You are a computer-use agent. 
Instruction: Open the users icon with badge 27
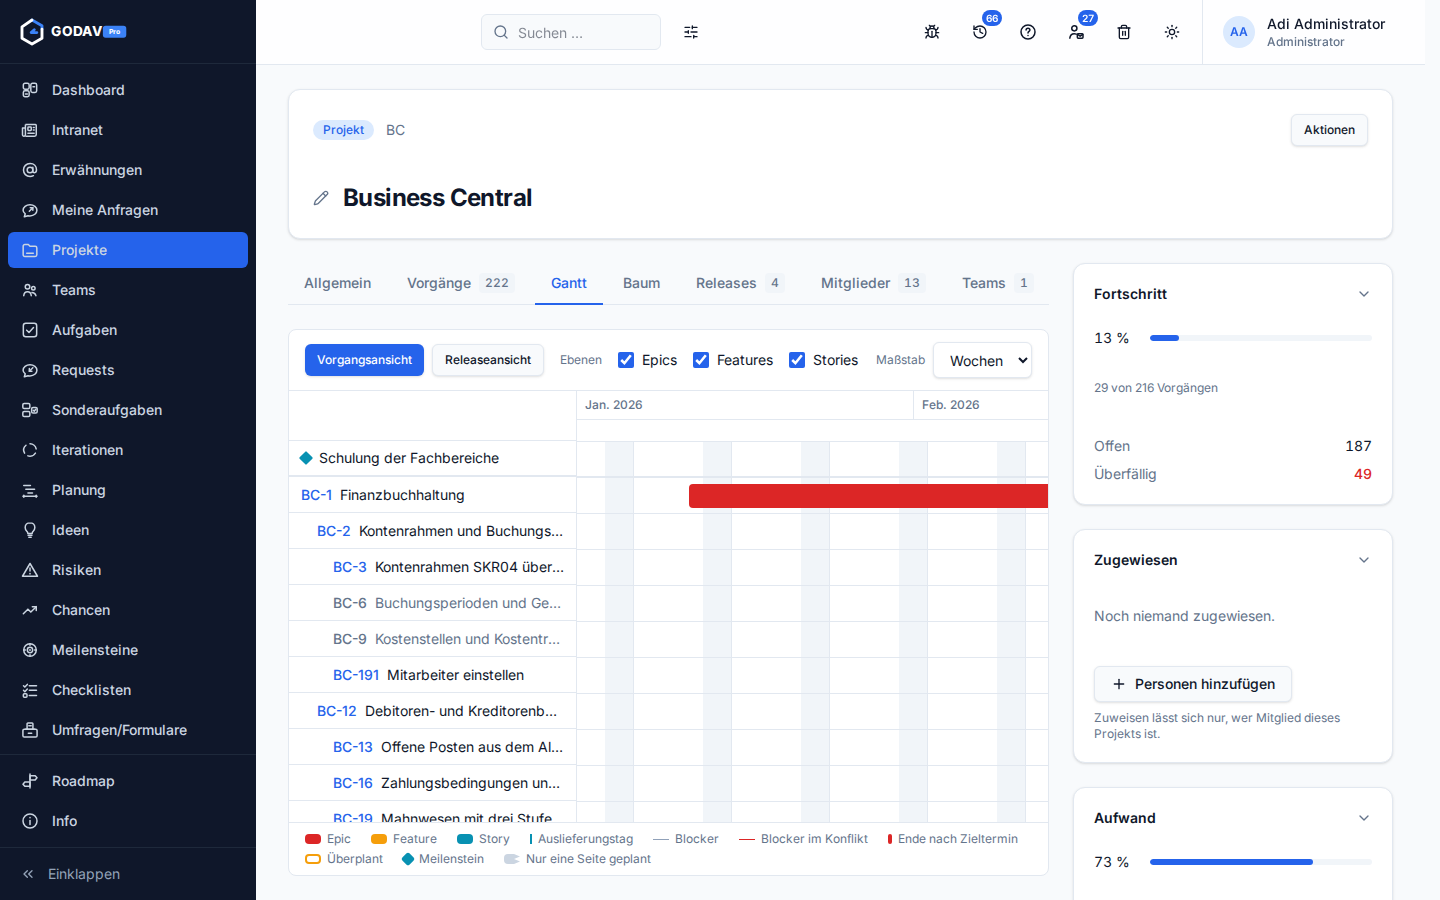(1076, 32)
